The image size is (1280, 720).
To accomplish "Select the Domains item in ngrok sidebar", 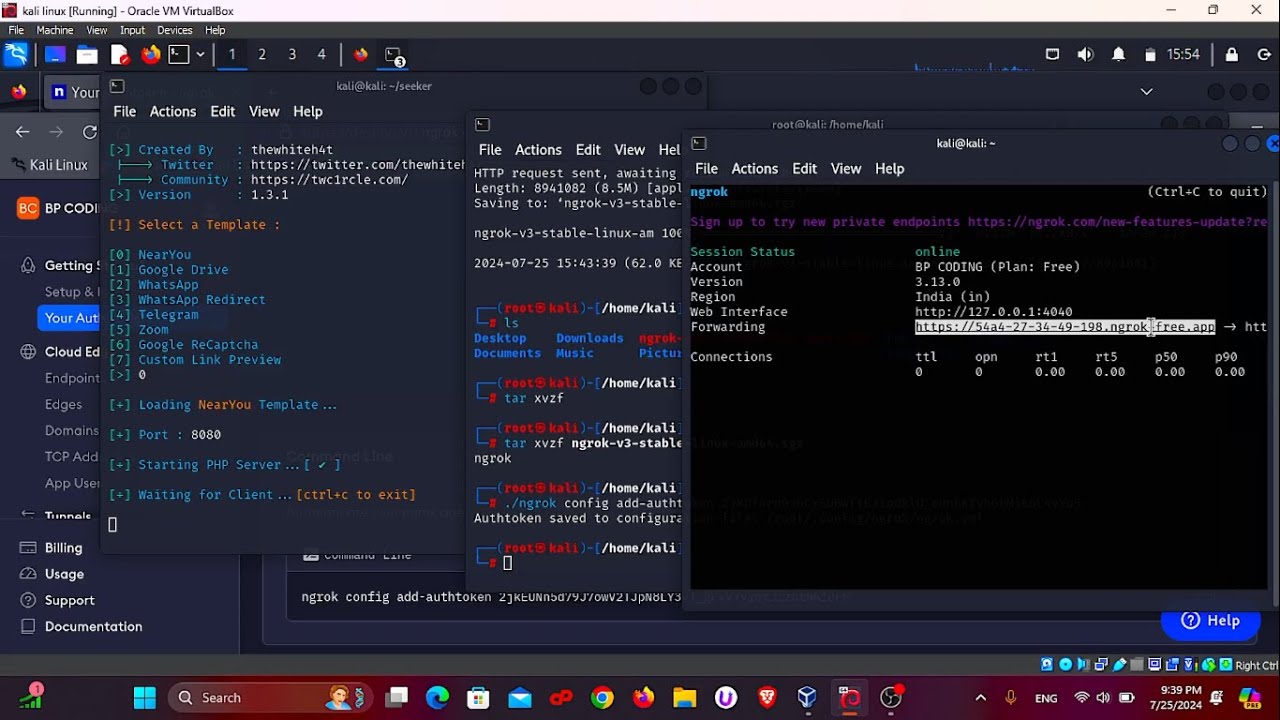I will 72,430.
